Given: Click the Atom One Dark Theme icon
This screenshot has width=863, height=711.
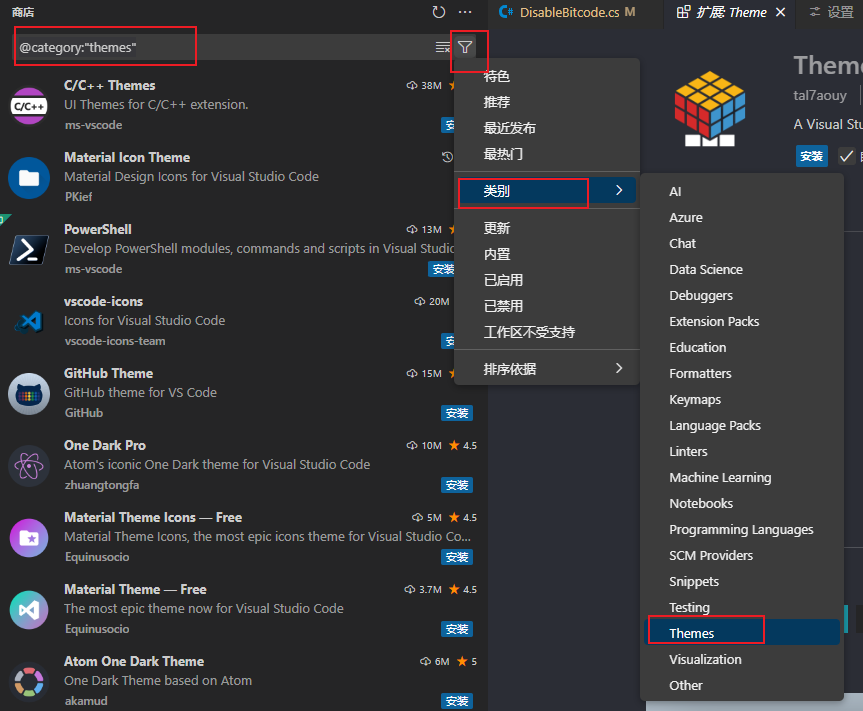Looking at the screenshot, I should pyautogui.click(x=29, y=682).
